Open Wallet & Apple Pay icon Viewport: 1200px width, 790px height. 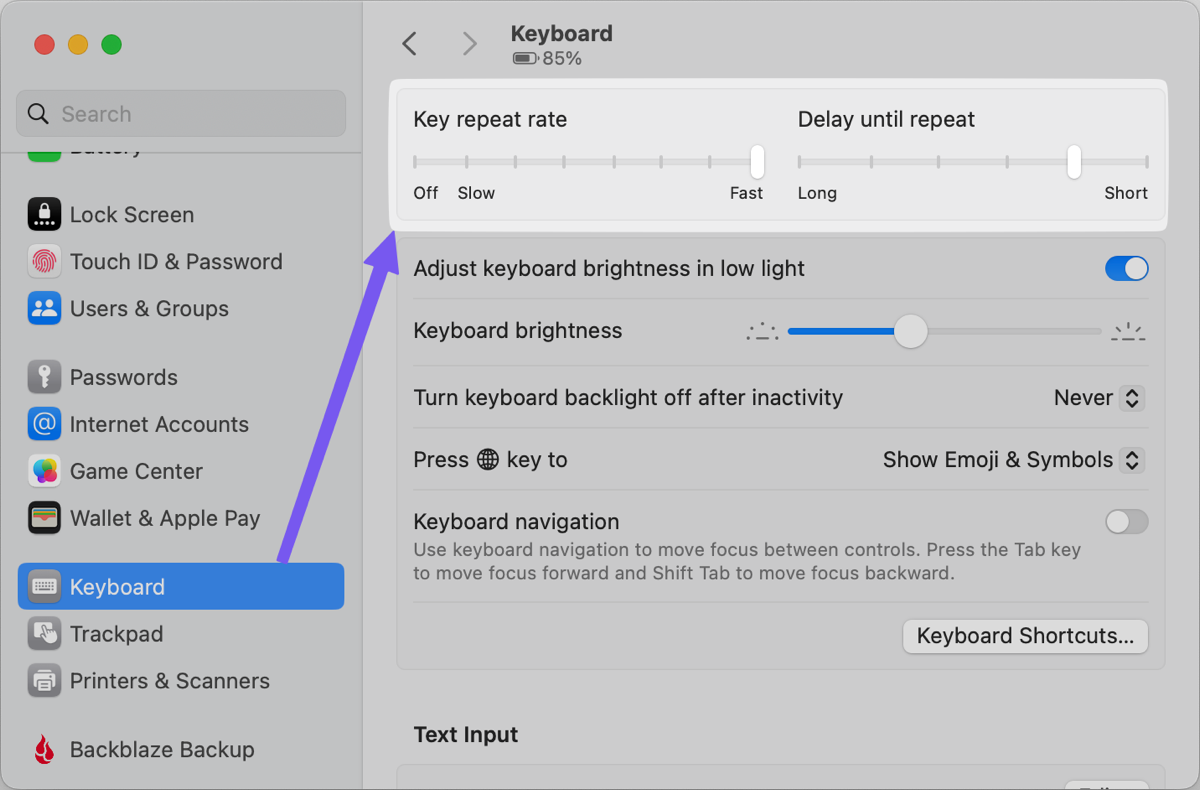coord(44,518)
